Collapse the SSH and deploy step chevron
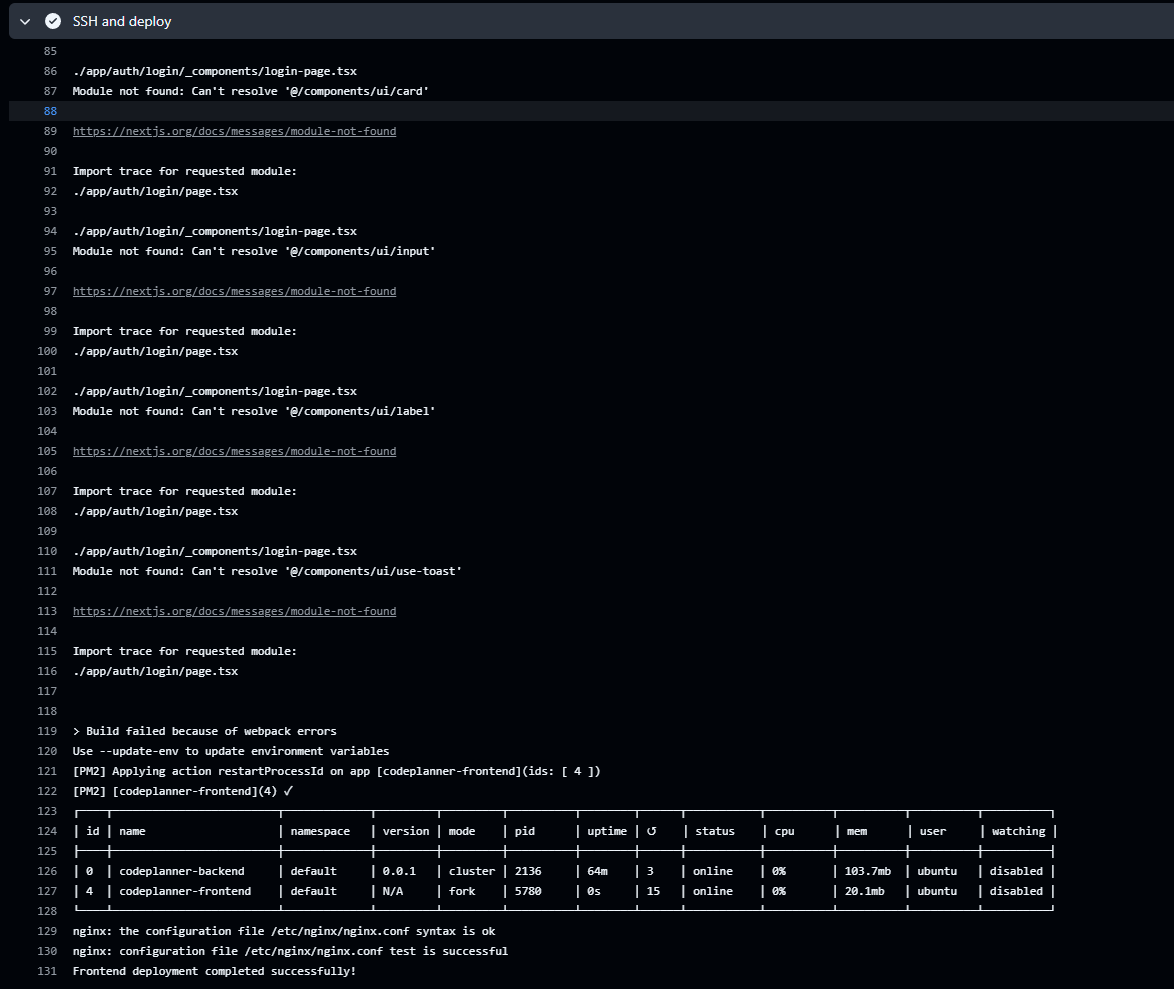Viewport: 1174px width, 989px height. [x=25, y=22]
